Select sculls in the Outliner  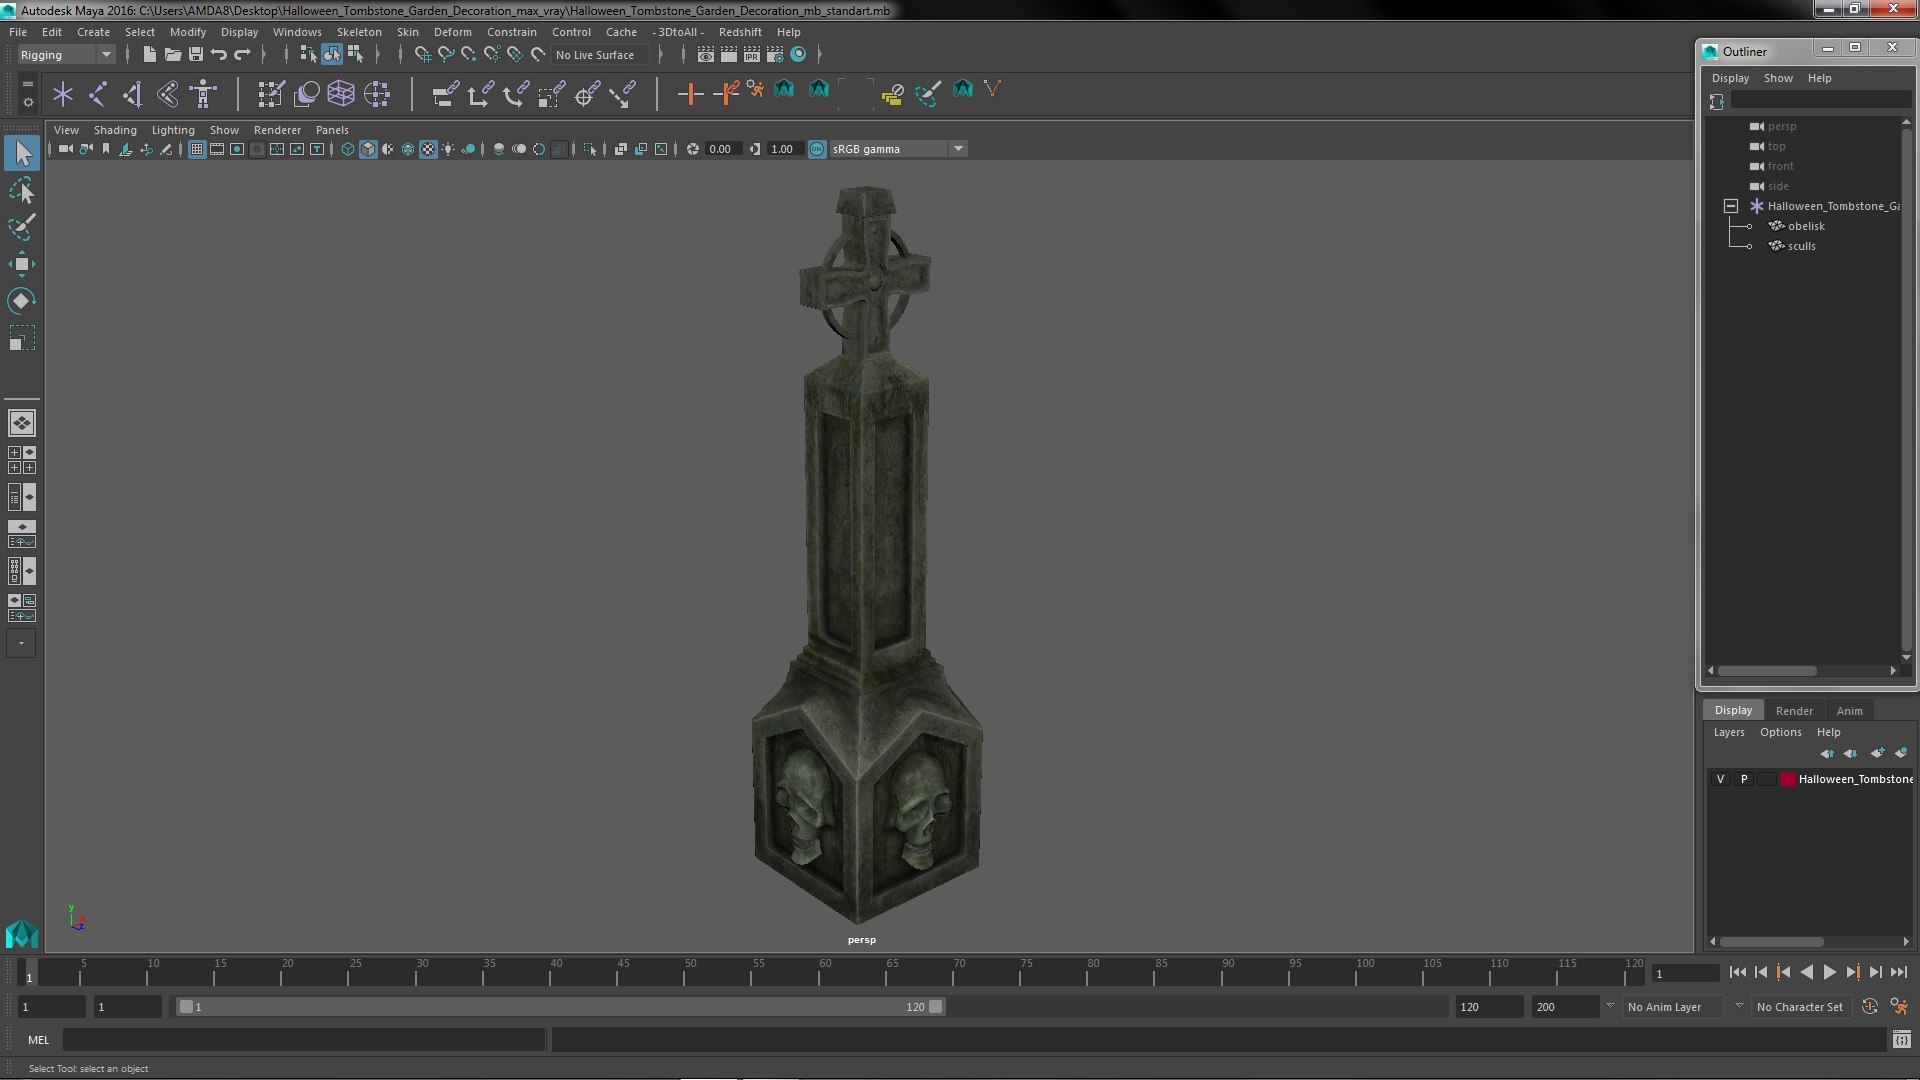[1801, 246]
